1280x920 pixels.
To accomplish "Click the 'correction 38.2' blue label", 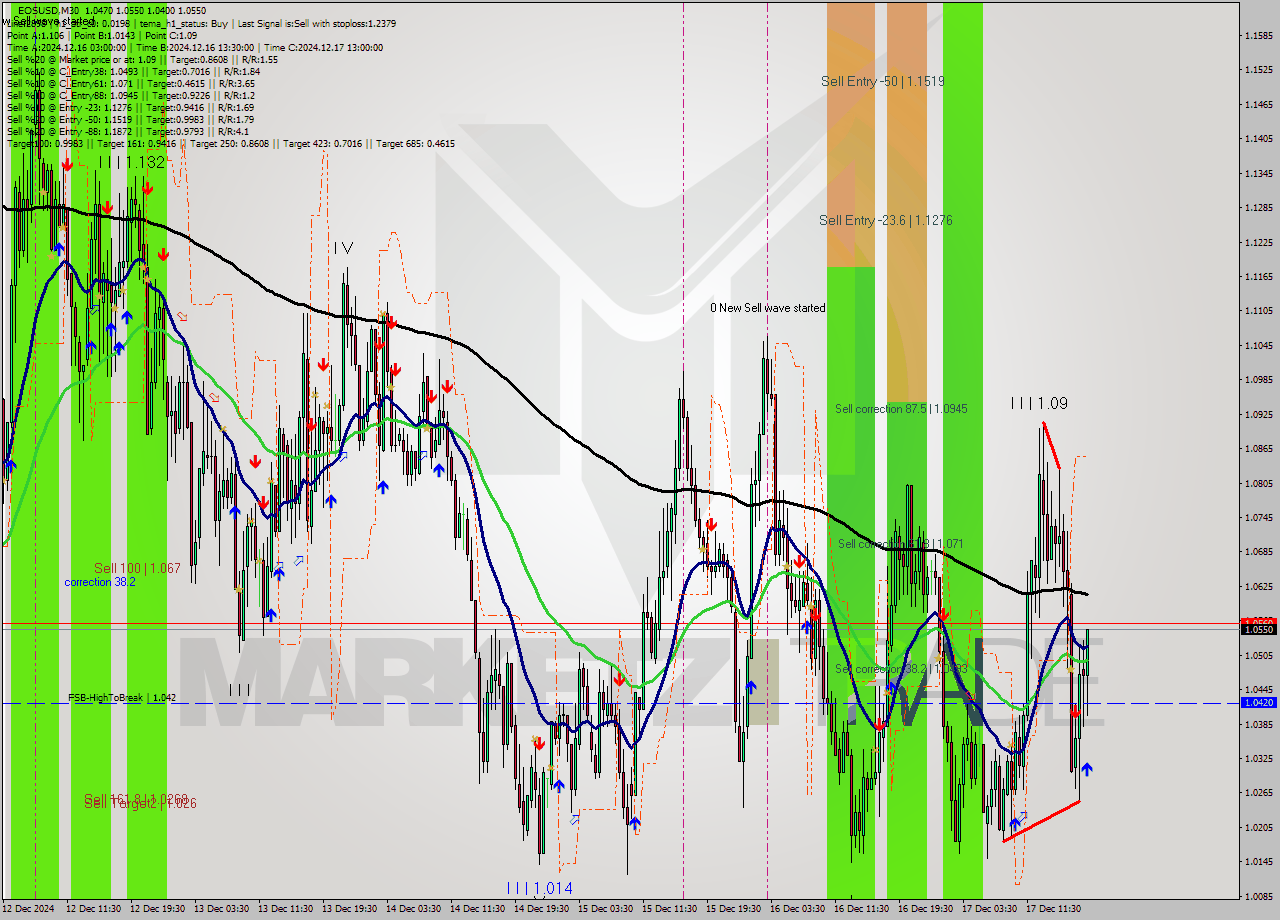I will [101, 582].
